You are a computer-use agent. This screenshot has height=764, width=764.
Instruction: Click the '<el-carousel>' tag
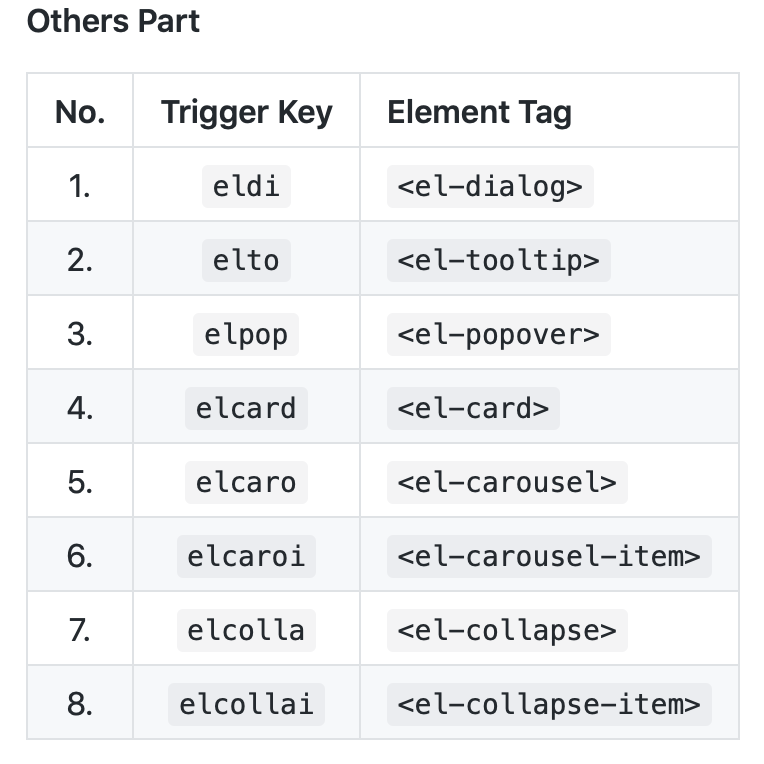click(507, 482)
